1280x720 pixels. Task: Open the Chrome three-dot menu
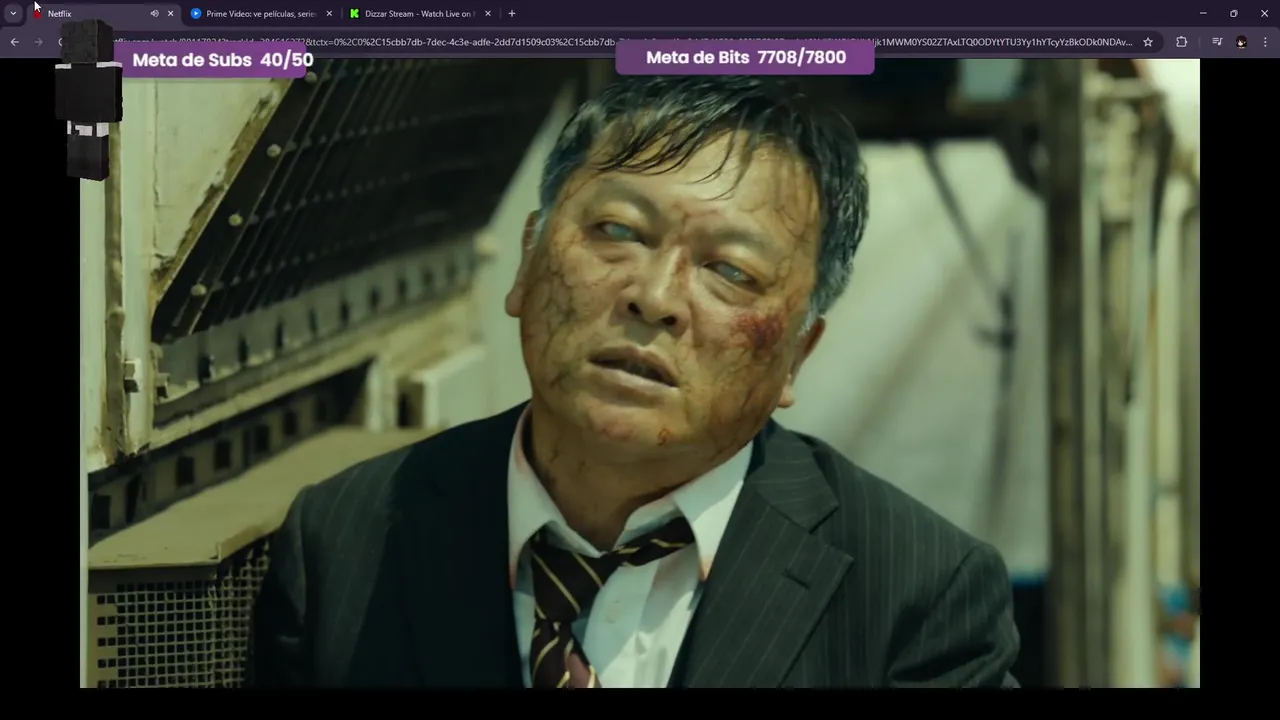[1265, 42]
